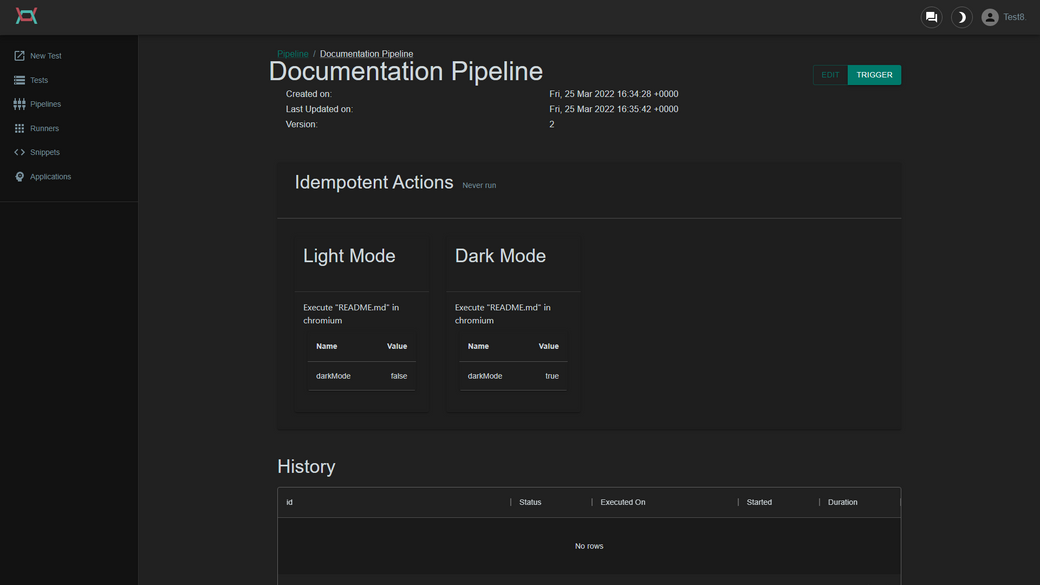1040x585 pixels.
Task: Click the New Test pencil icon
Action: [19, 56]
